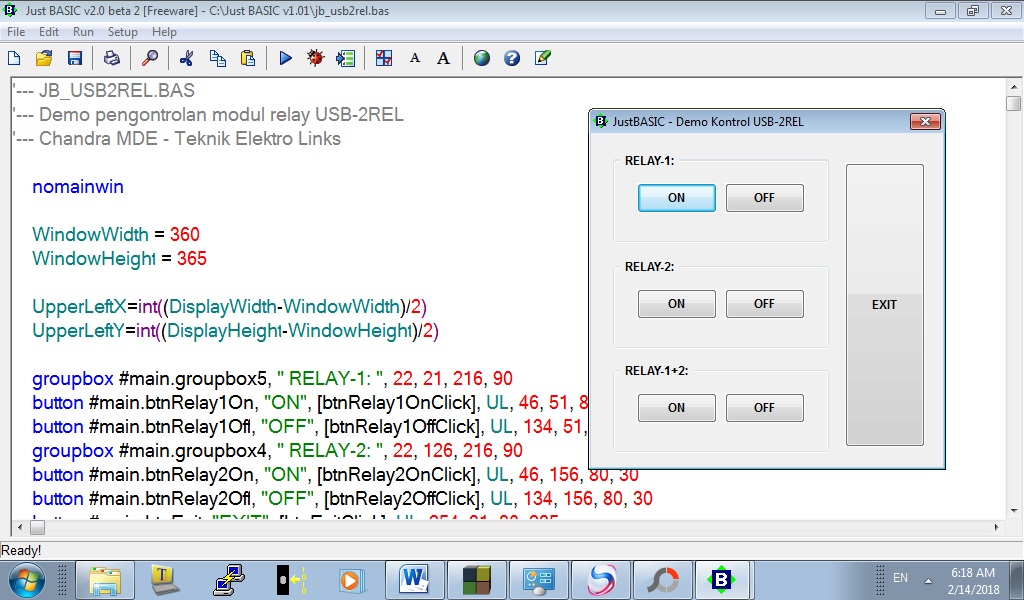
Task: Click the WindowWidth value 360
Action: click(x=185, y=234)
